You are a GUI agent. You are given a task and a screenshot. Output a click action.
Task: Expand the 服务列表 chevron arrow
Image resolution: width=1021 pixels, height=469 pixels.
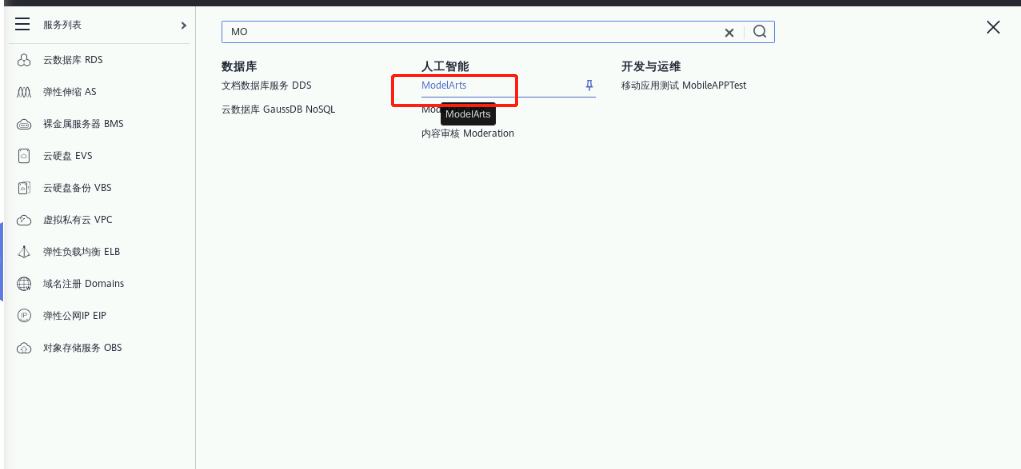click(184, 25)
